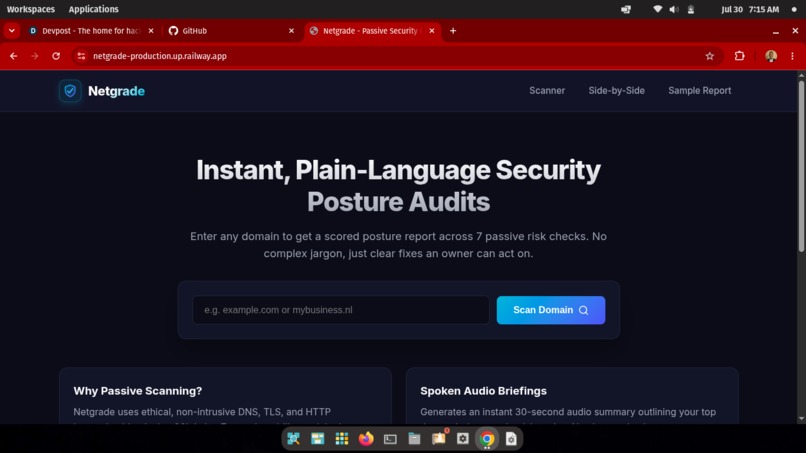
Task: Reload the Netgrade page
Action: (56, 56)
